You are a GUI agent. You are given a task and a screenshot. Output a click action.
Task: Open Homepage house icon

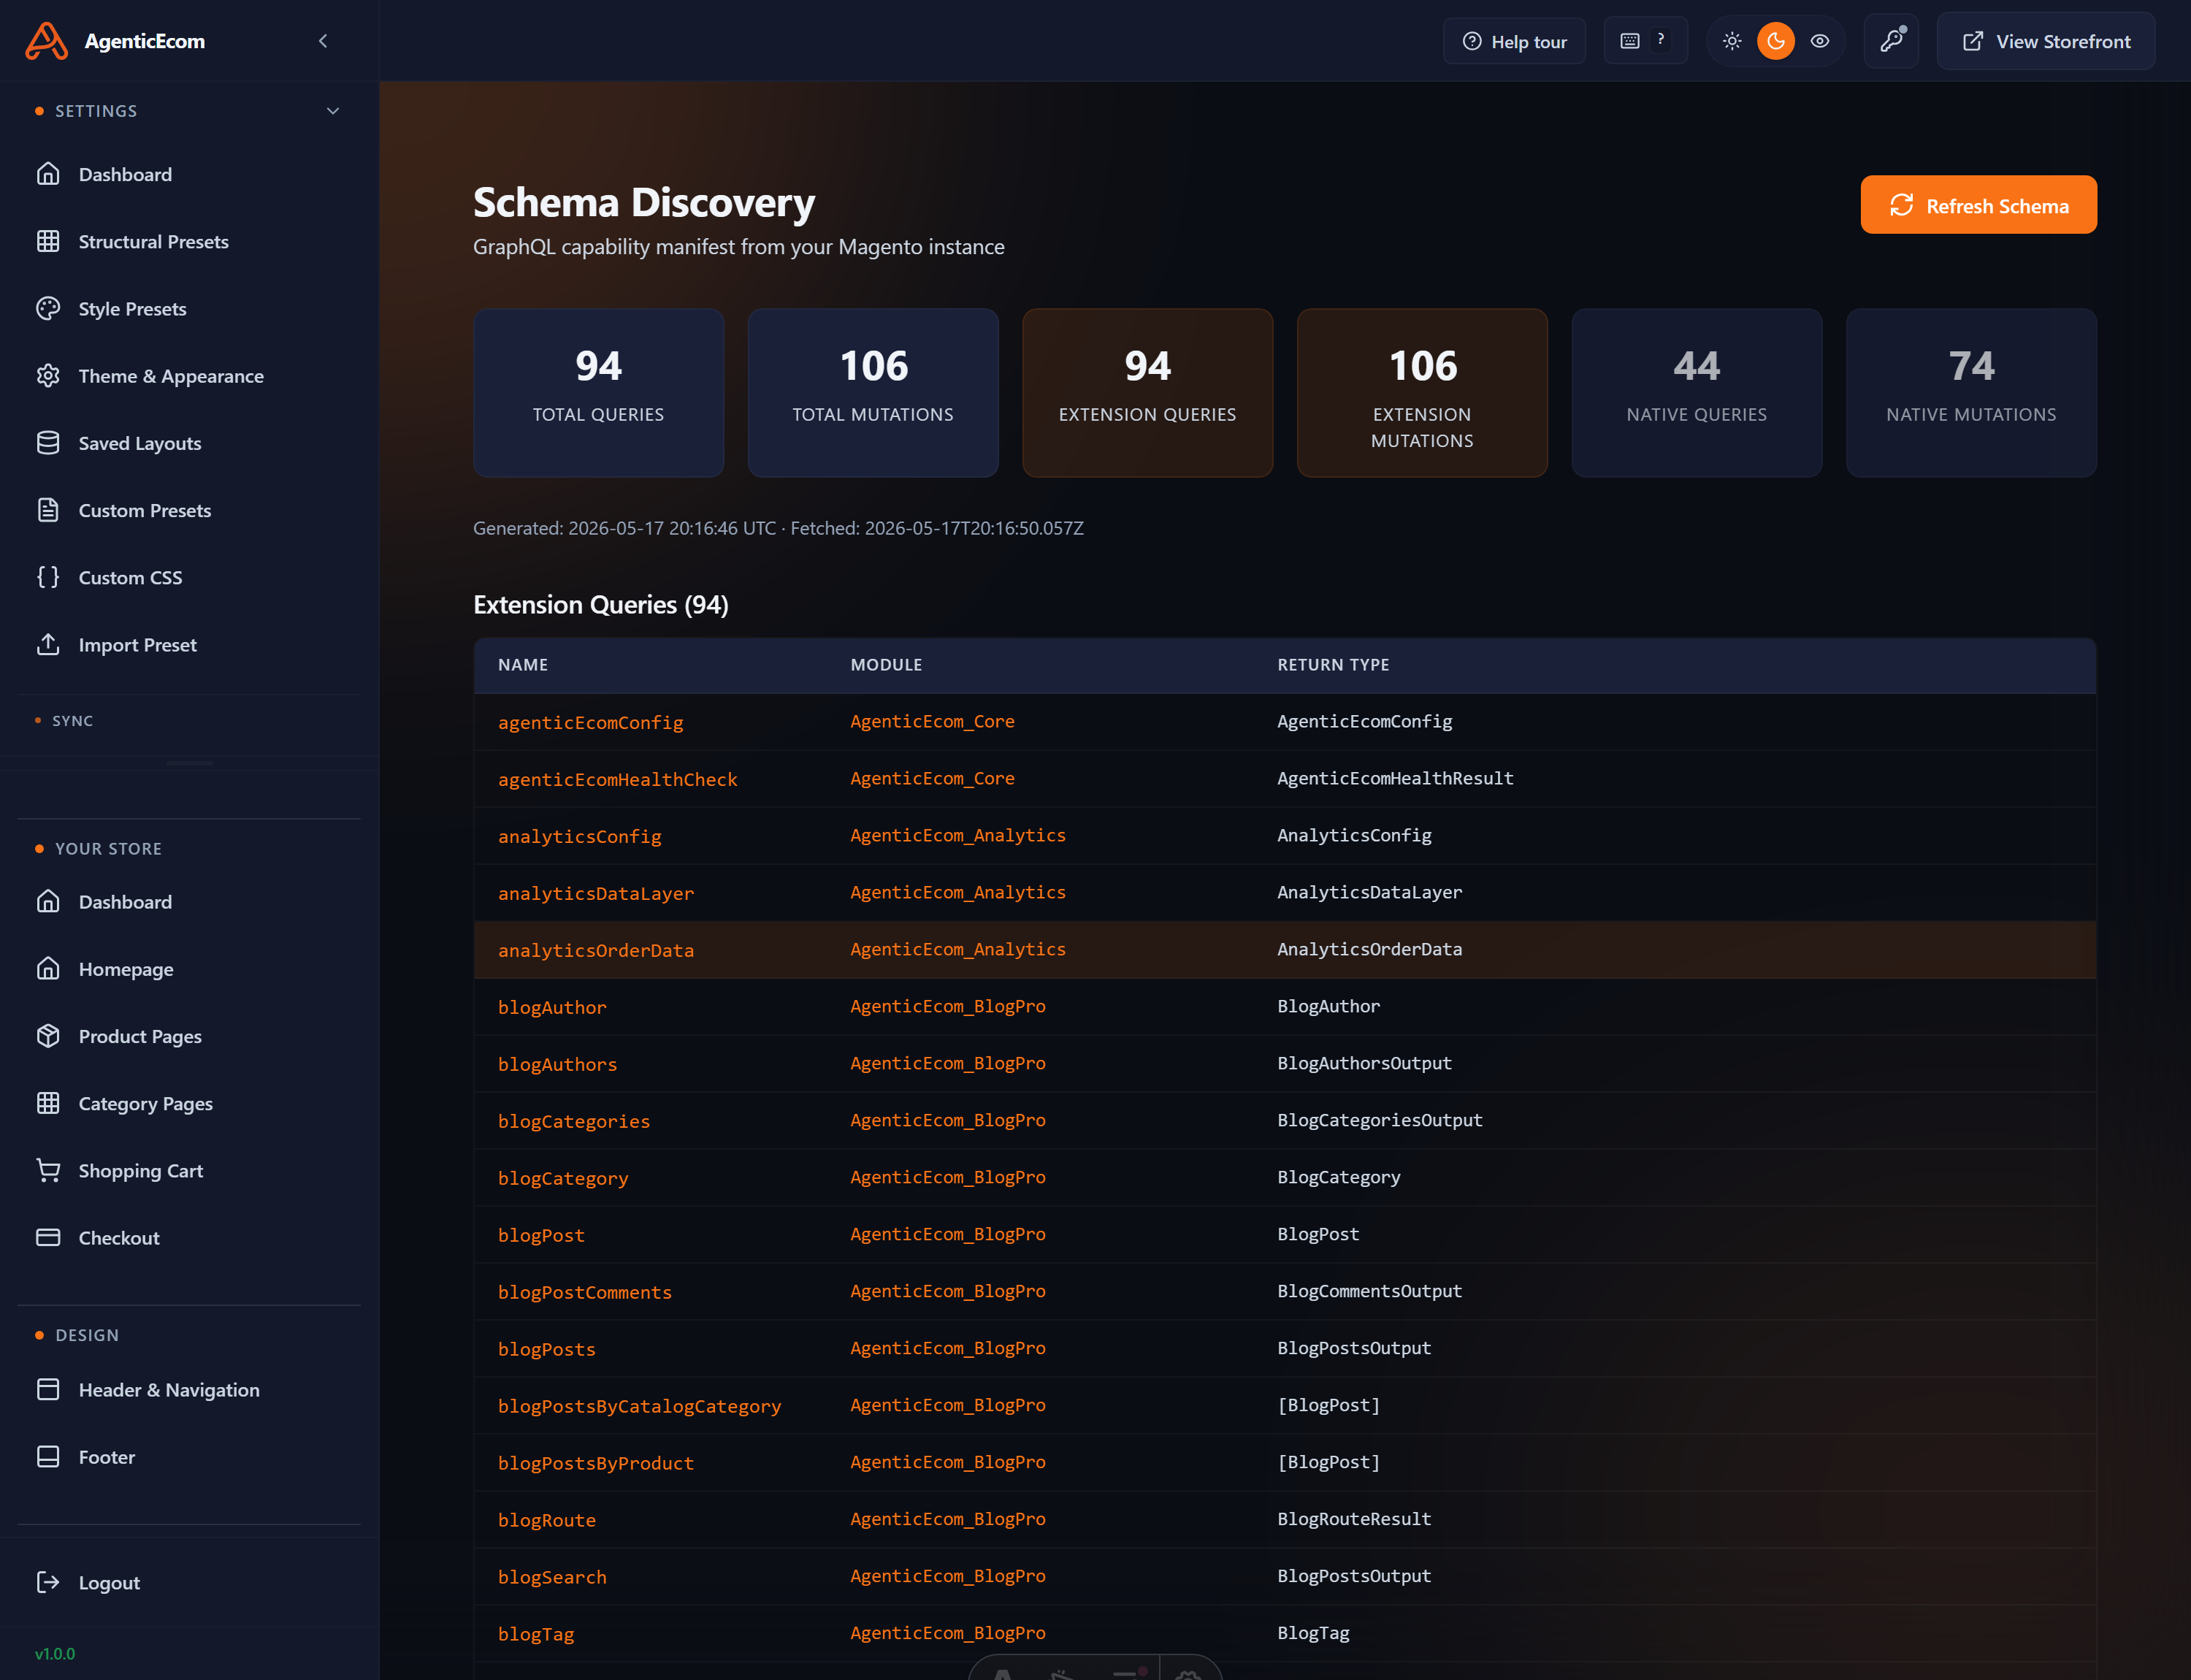click(x=48, y=968)
